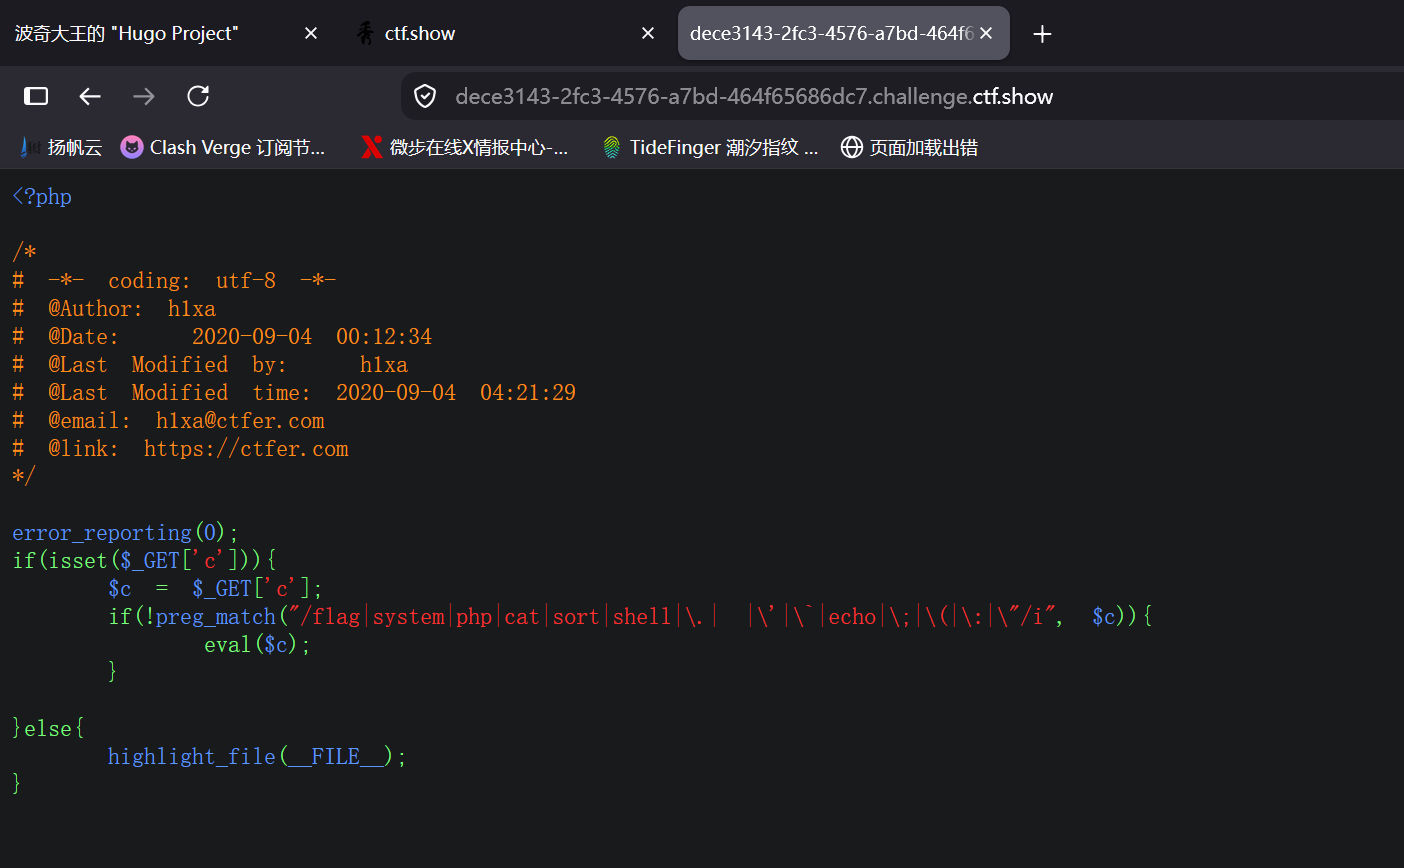Open the Clash Verge 订阅节 bookmark

click(223, 147)
